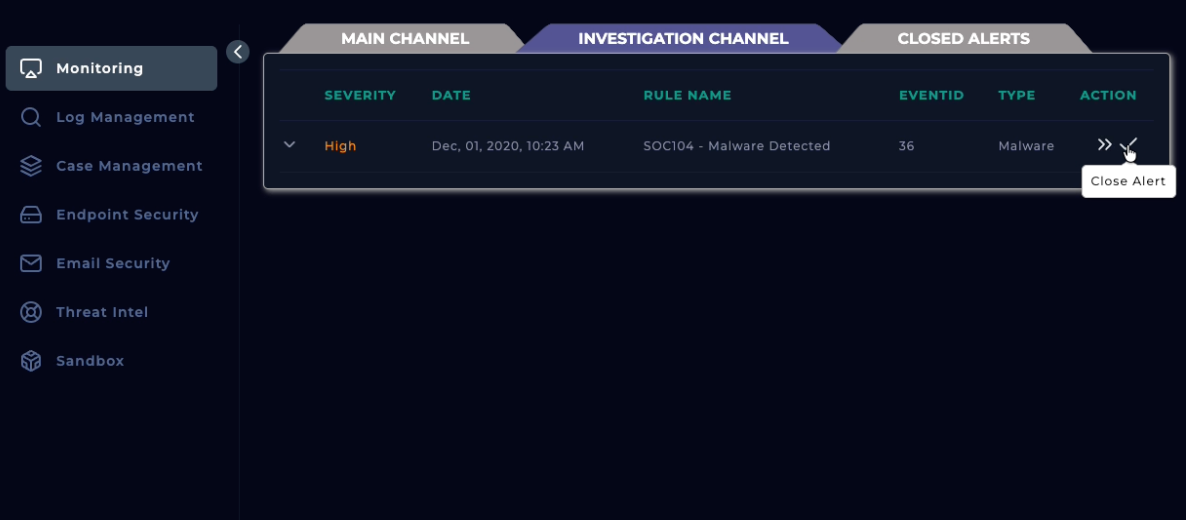Select the Investigation Channel tab
Image resolution: width=1186 pixels, height=520 pixels.
point(683,39)
